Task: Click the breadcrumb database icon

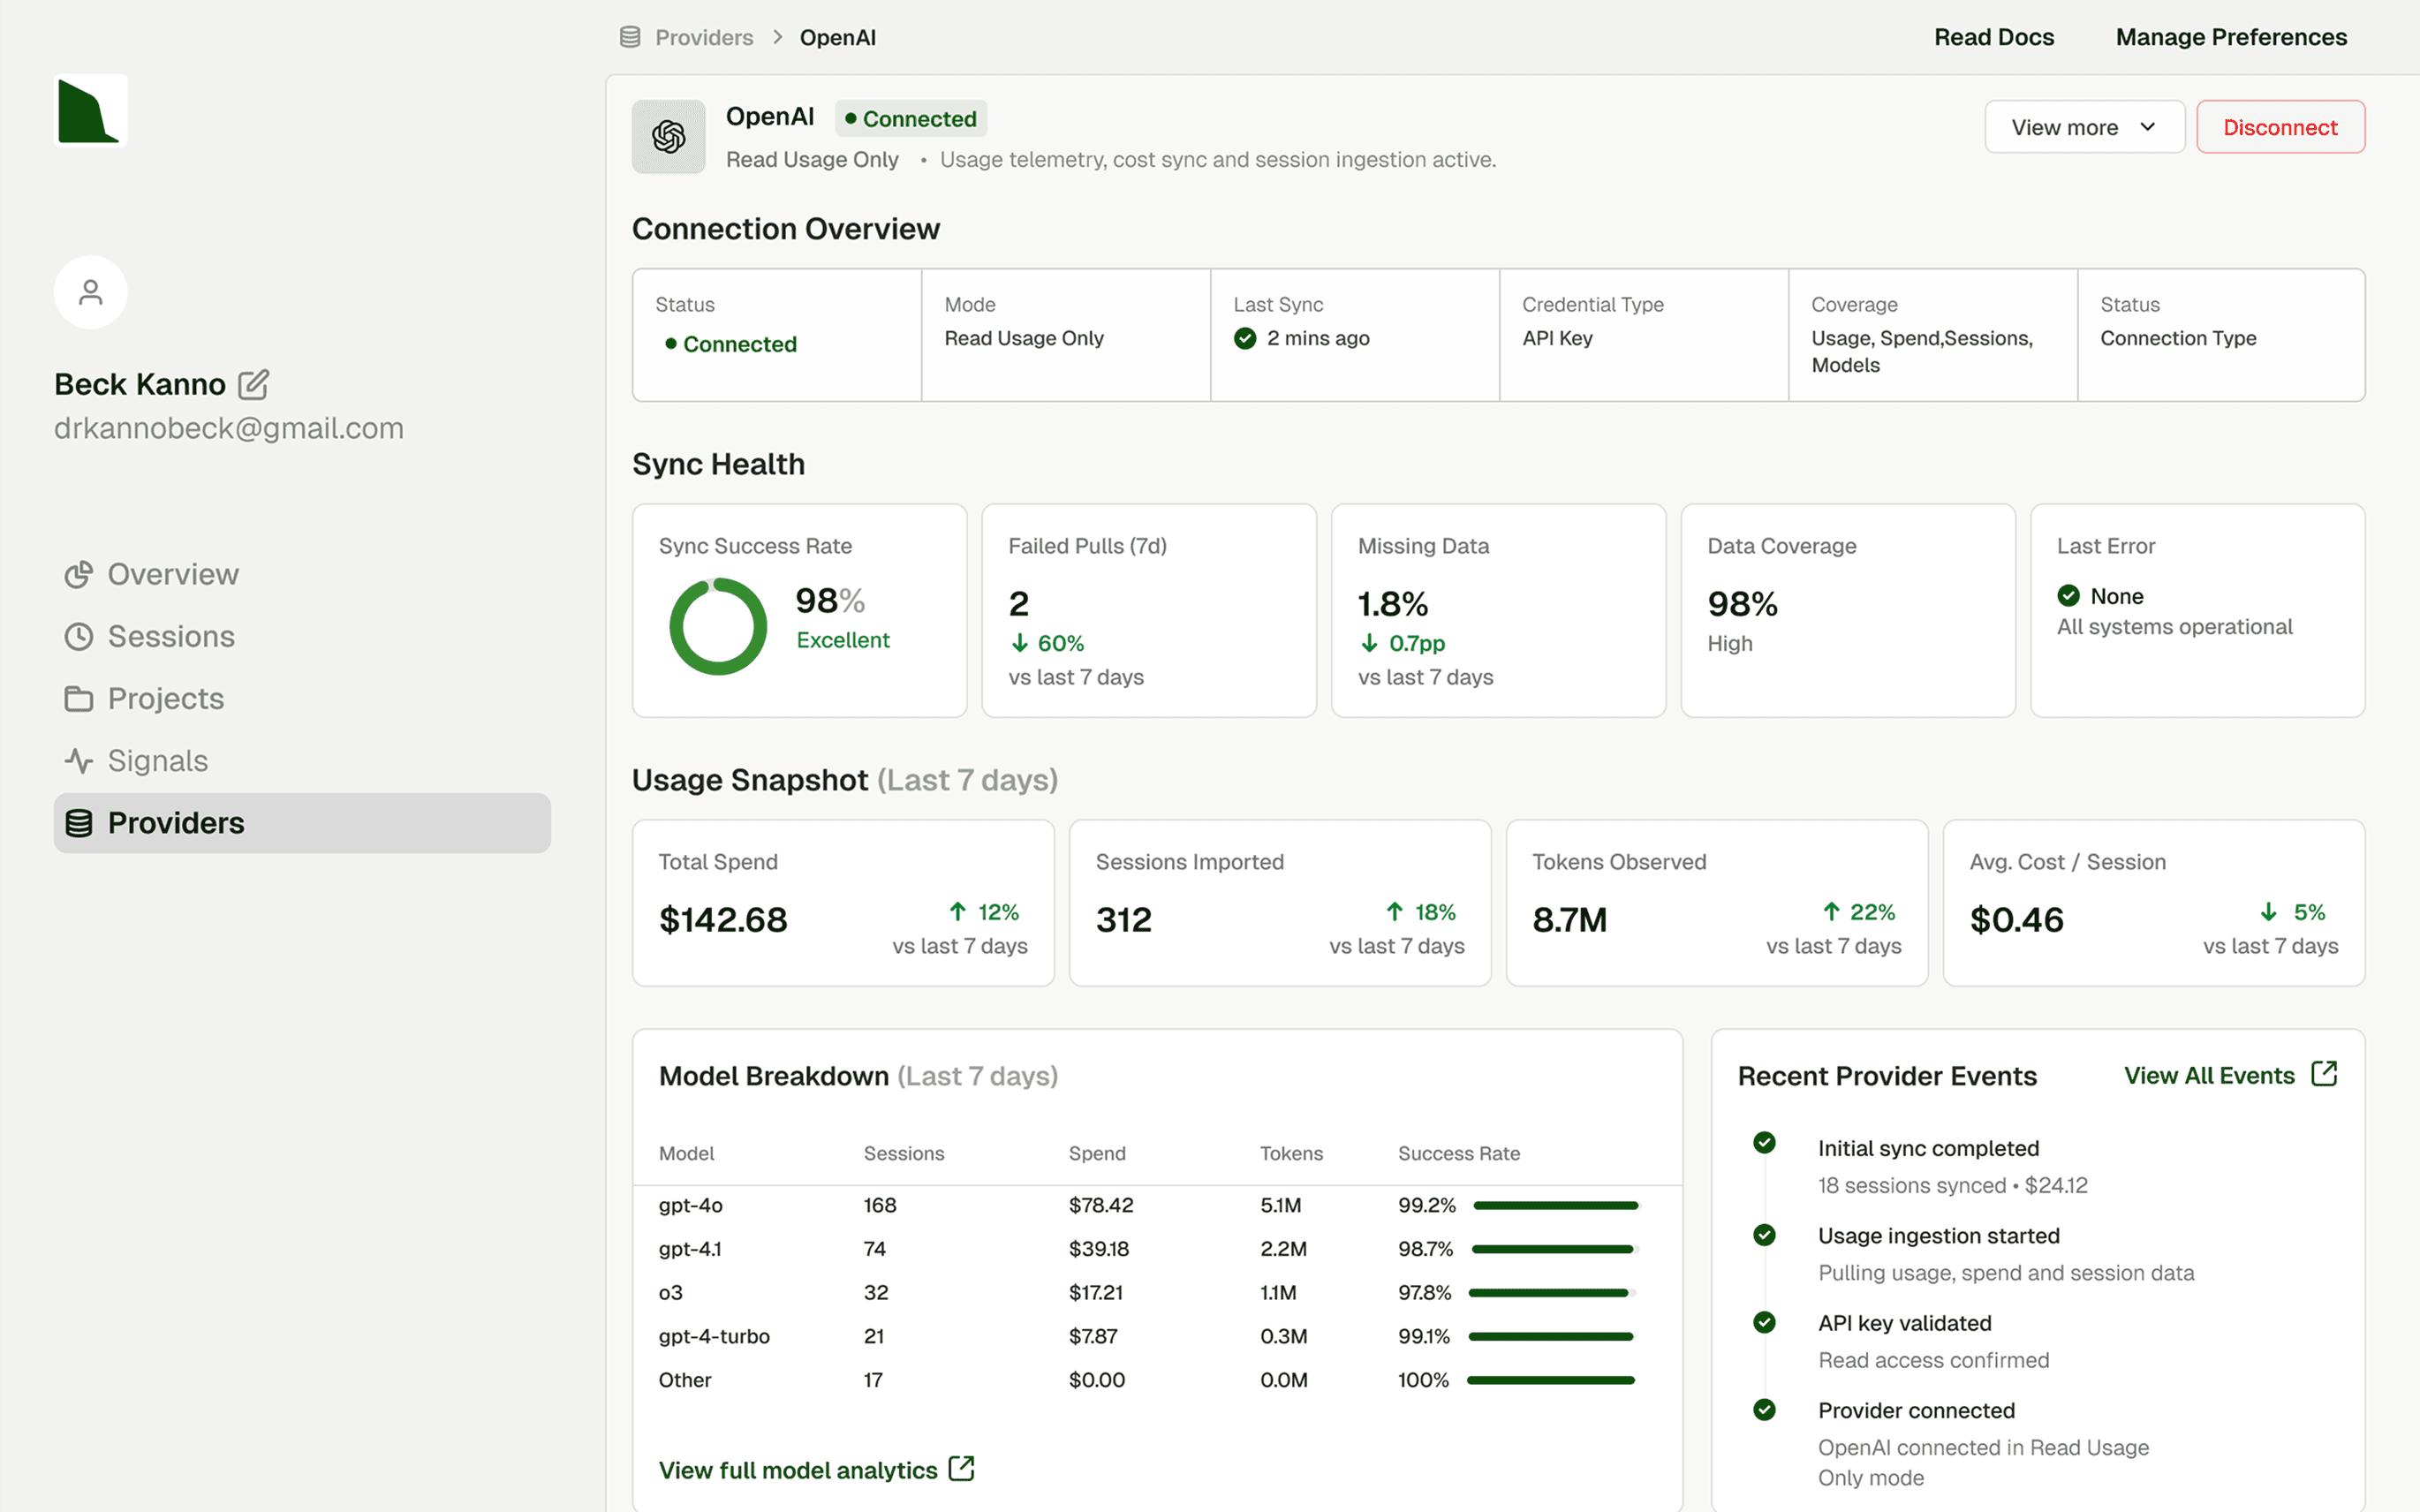Action: [630, 37]
